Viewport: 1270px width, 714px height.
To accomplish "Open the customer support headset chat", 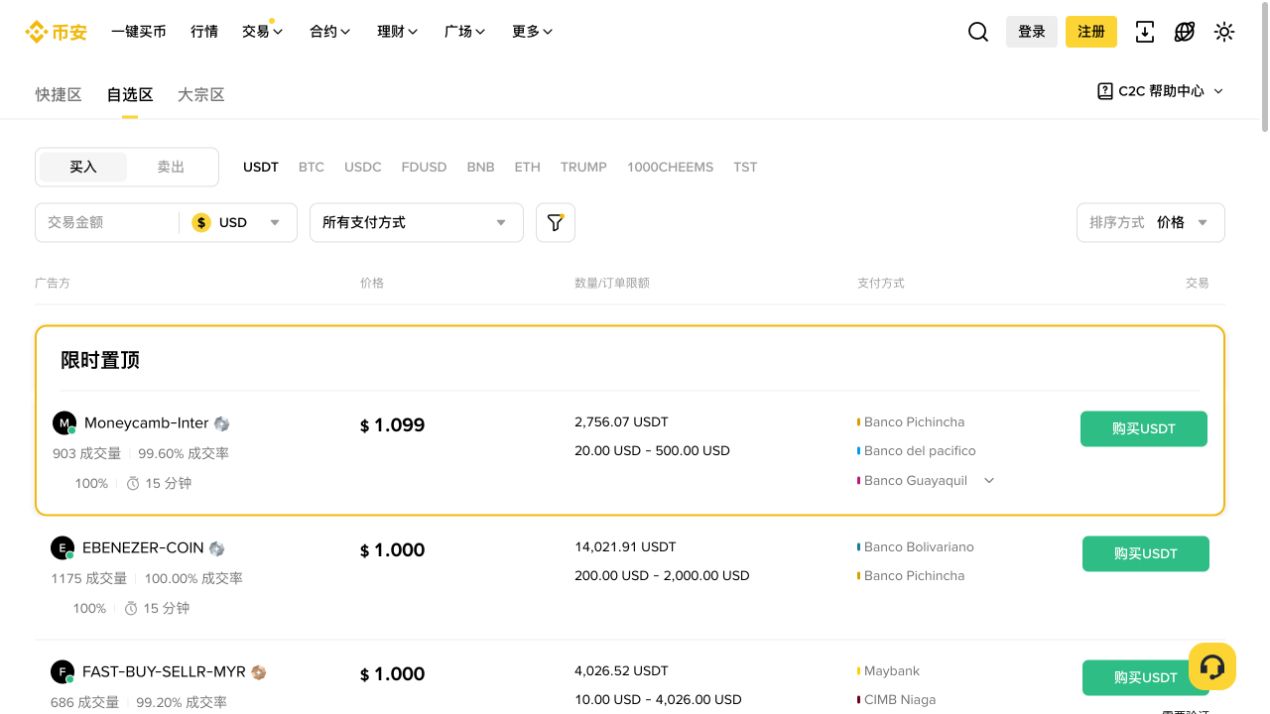I will (1212, 666).
